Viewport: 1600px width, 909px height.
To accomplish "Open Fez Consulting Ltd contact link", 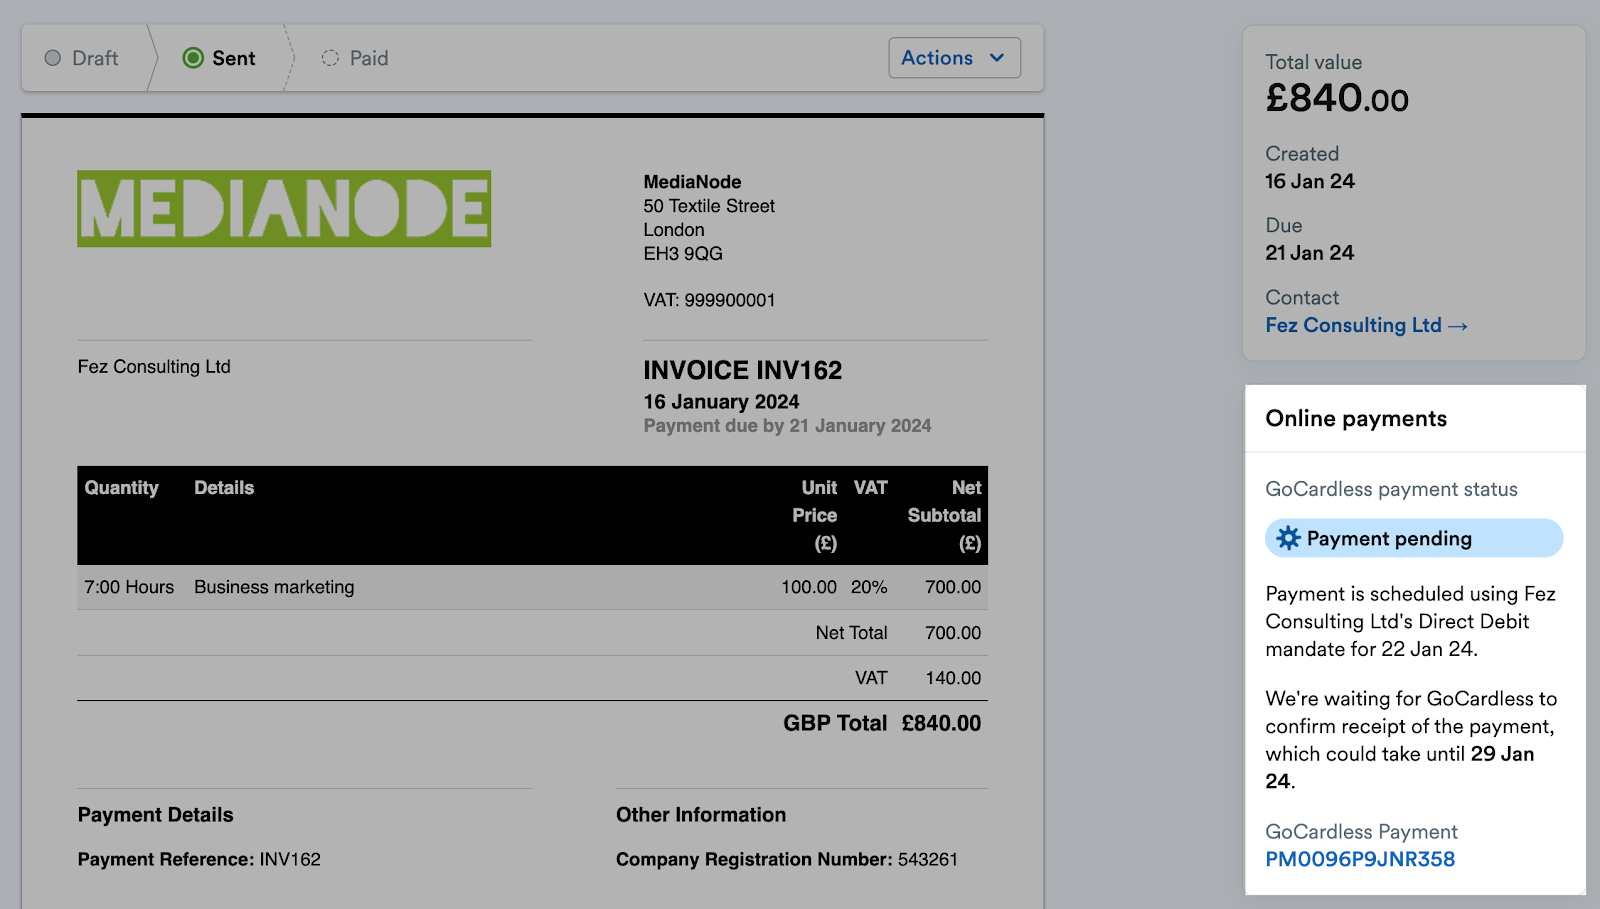I will coord(1366,325).
